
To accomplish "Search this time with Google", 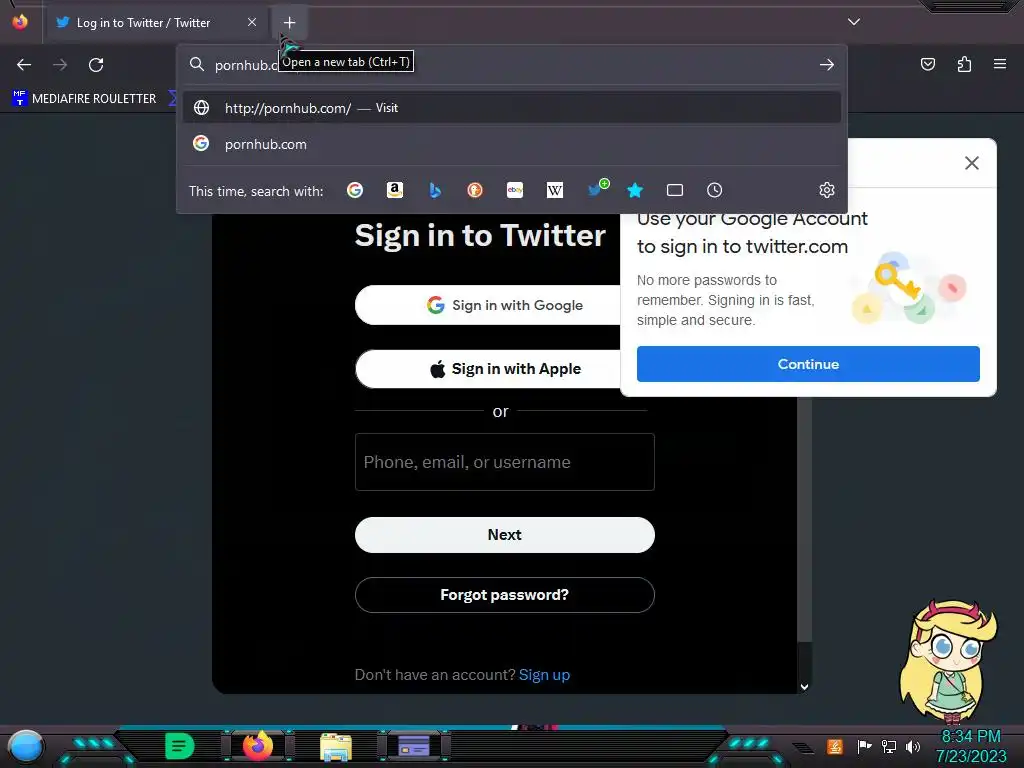I will (355, 190).
